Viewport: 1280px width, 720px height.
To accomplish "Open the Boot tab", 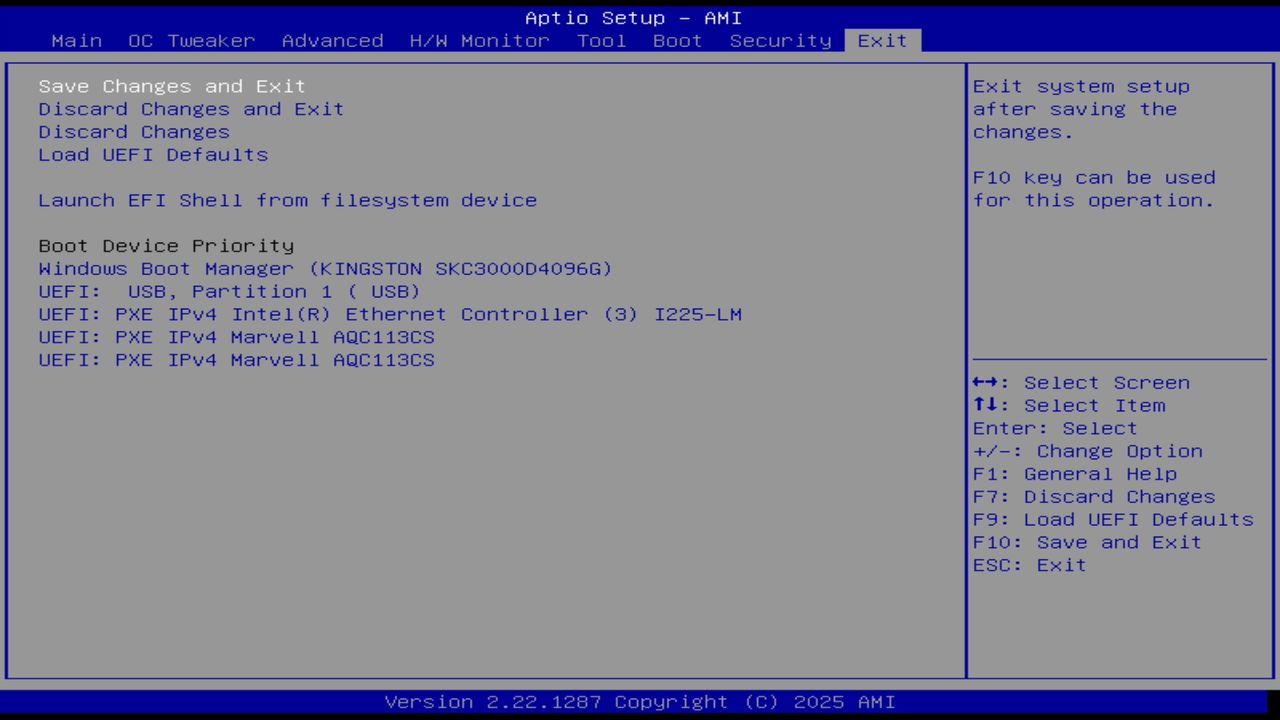I will click(x=678, y=41).
